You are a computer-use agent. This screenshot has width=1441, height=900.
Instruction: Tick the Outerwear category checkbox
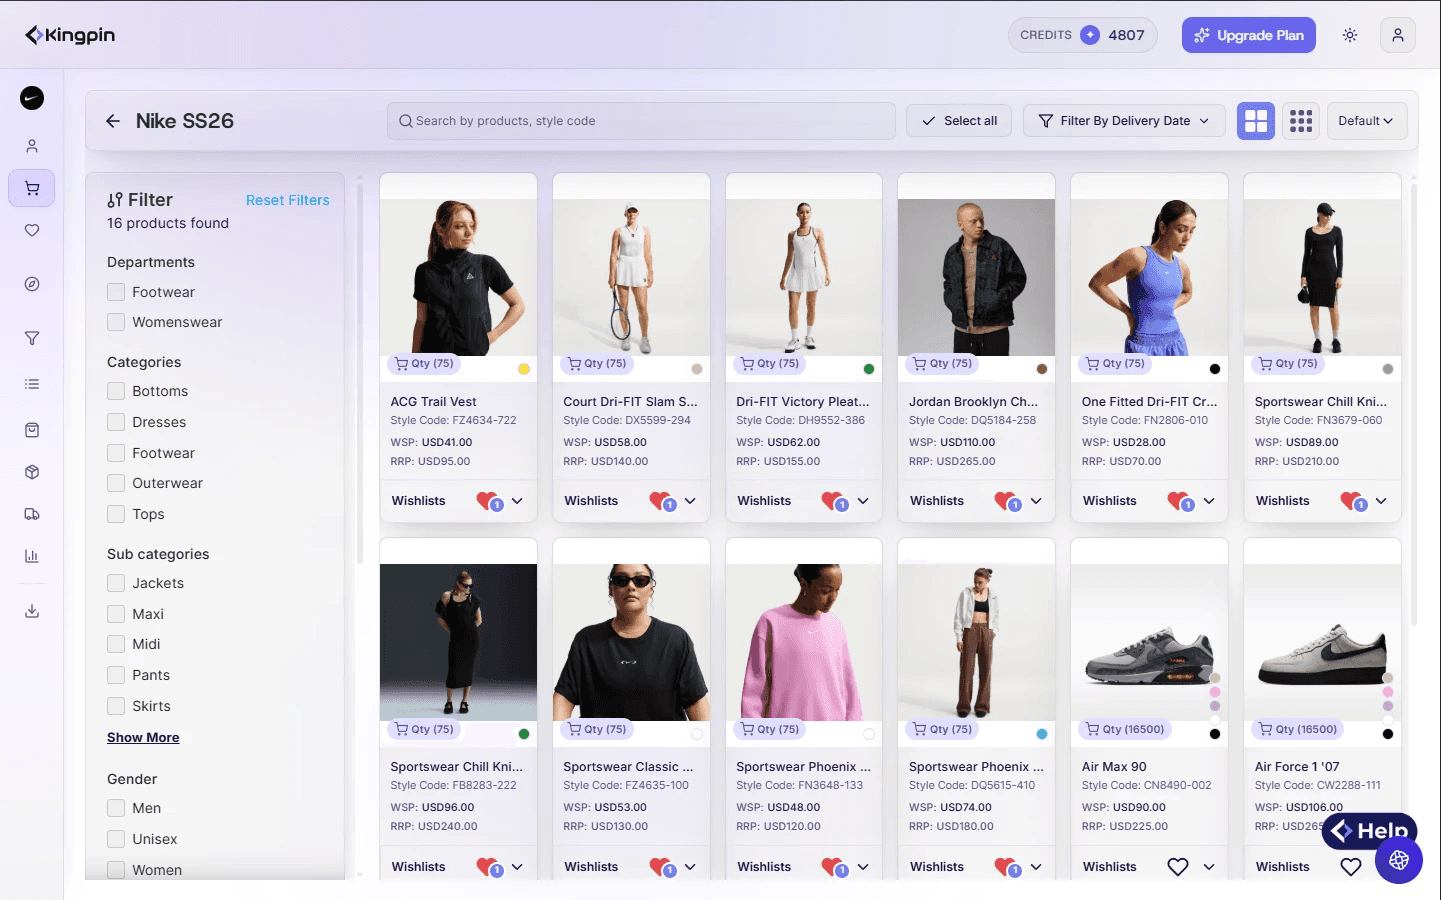point(116,483)
